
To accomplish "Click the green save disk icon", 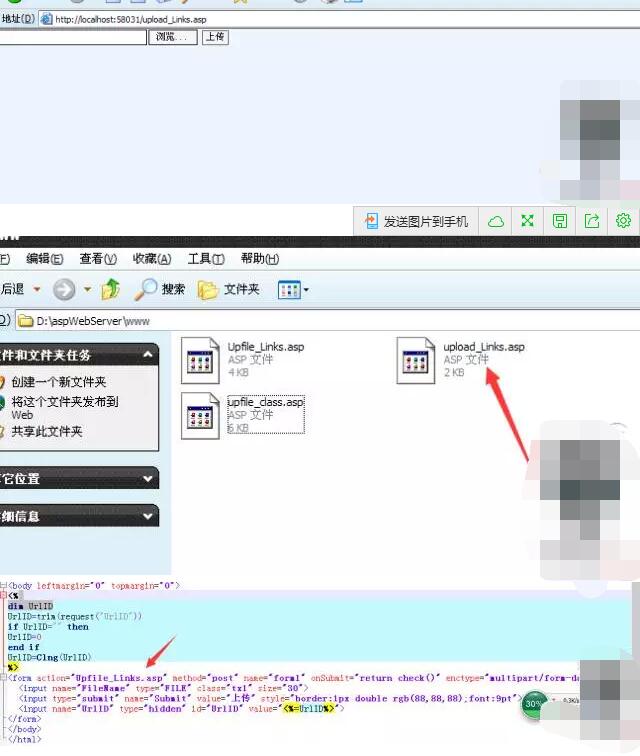I will coord(559,221).
